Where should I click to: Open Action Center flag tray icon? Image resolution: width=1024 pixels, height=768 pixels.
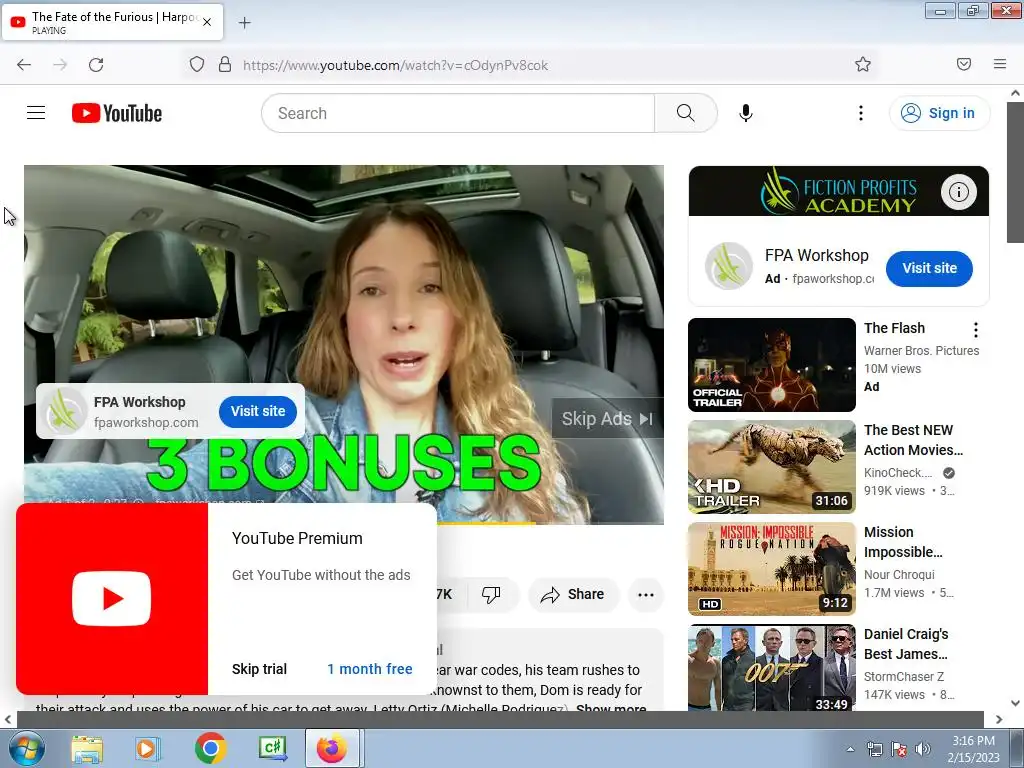(899, 749)
